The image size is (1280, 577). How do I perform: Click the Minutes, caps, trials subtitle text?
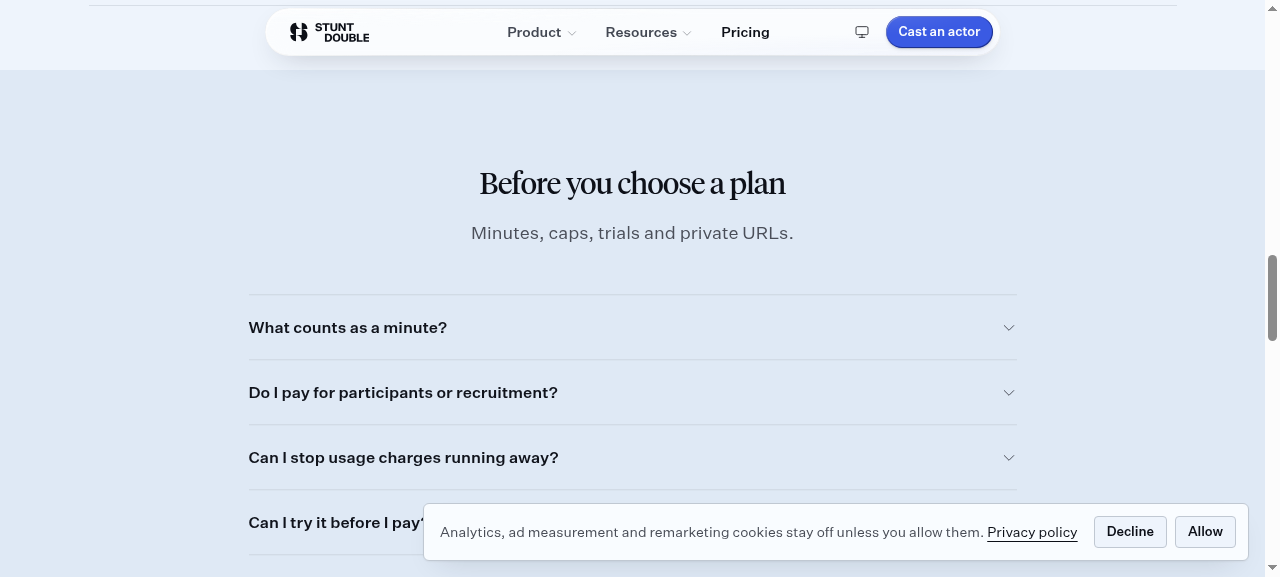(632, 233)
